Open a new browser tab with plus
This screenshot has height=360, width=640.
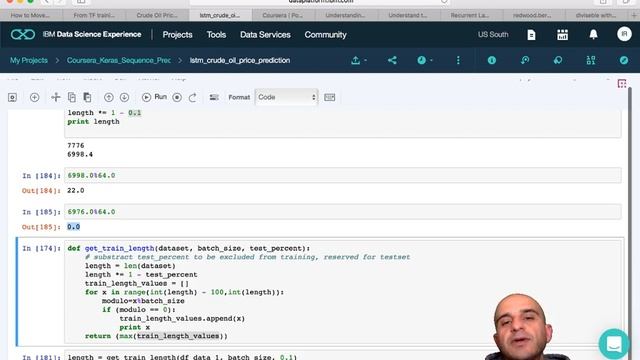coord(634,16)
